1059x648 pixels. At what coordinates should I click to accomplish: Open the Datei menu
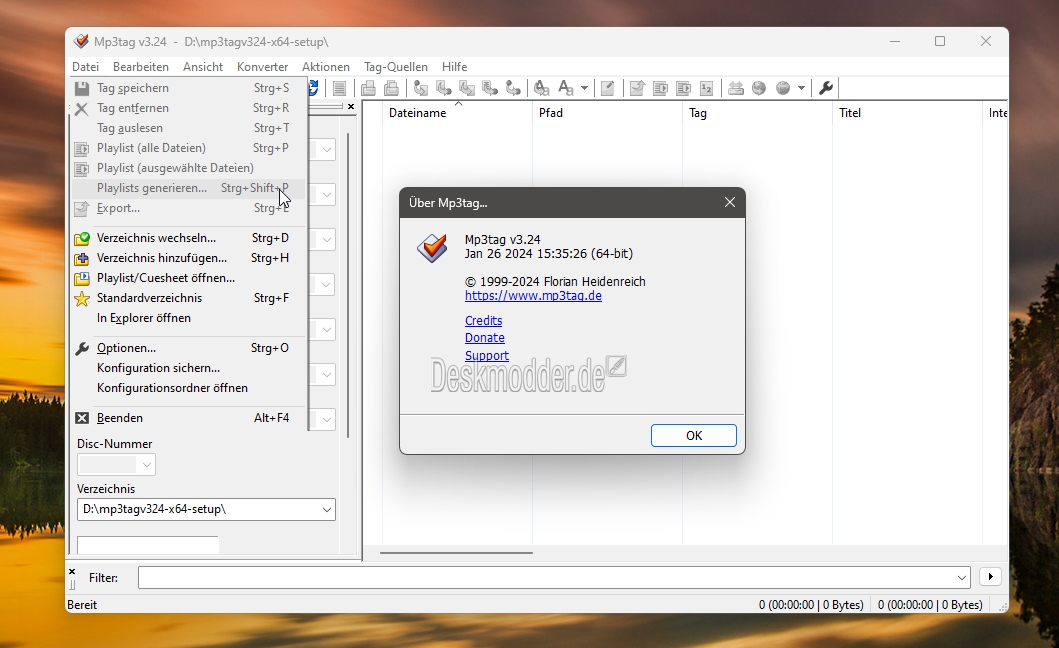[x=86, y=67]
